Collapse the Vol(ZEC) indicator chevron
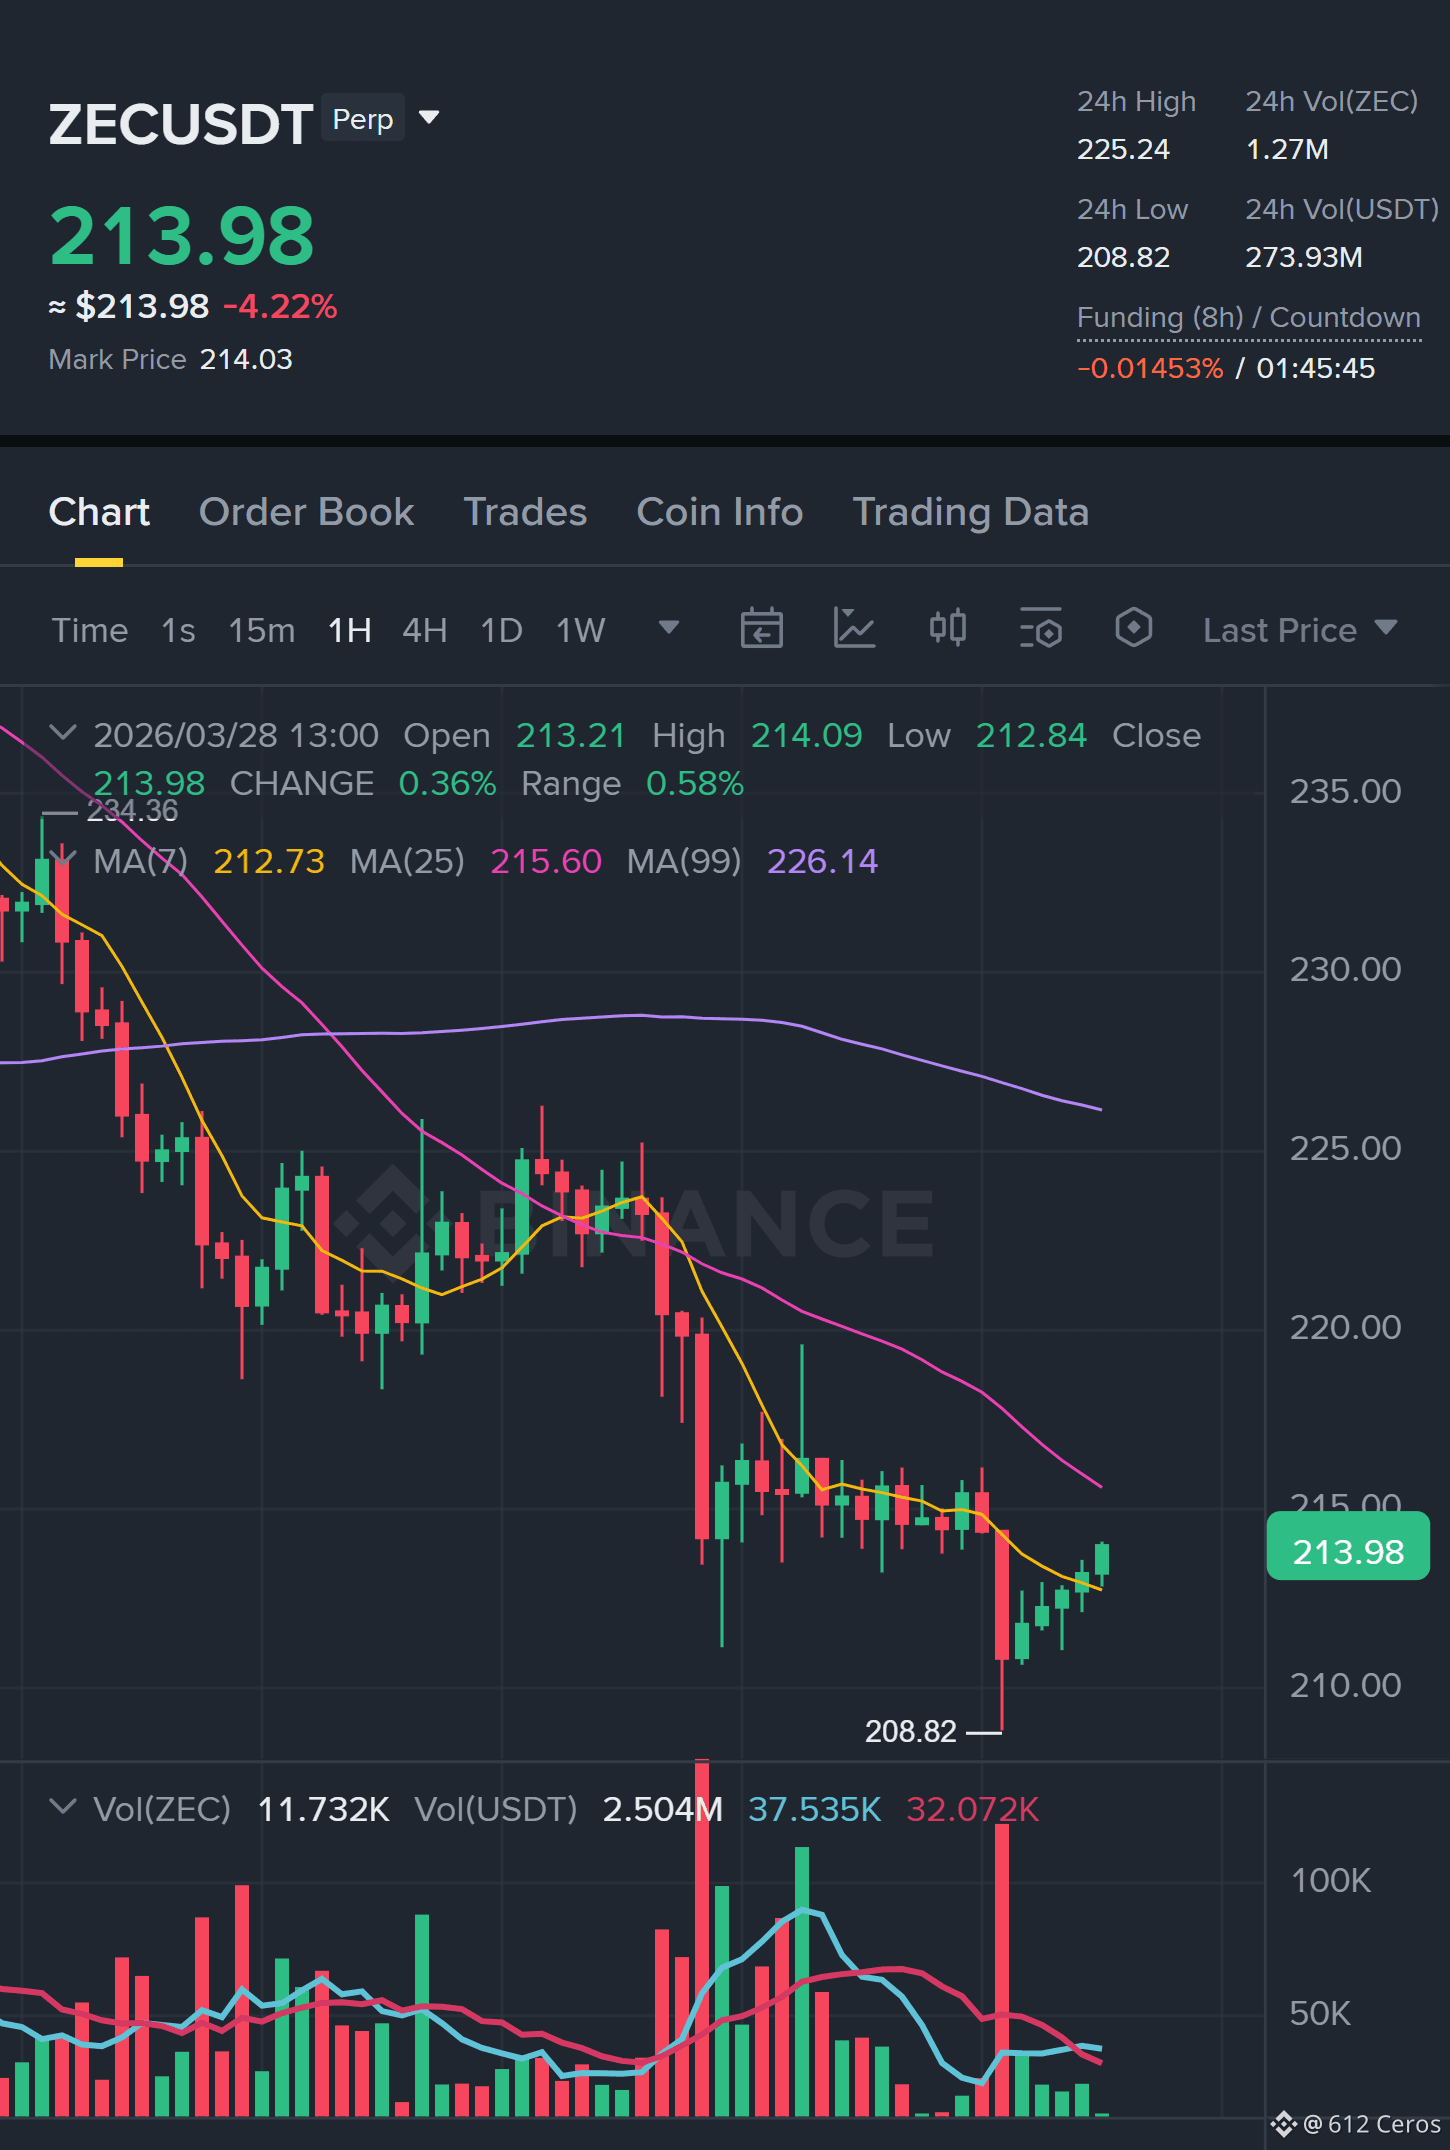Screen dimensions: 1450x2150 pyautogui.click(x=63, y=1807)
